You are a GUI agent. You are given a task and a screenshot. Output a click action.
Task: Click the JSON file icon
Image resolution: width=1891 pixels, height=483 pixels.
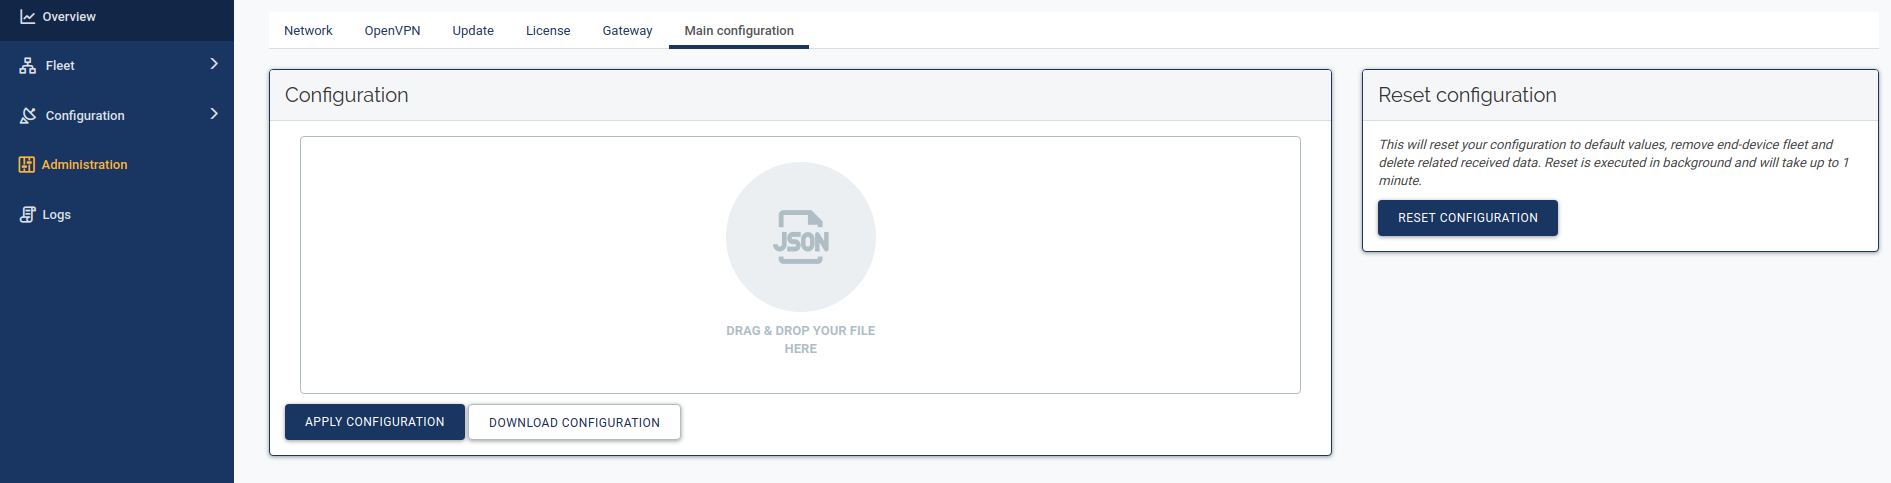(x=800, y=237)
